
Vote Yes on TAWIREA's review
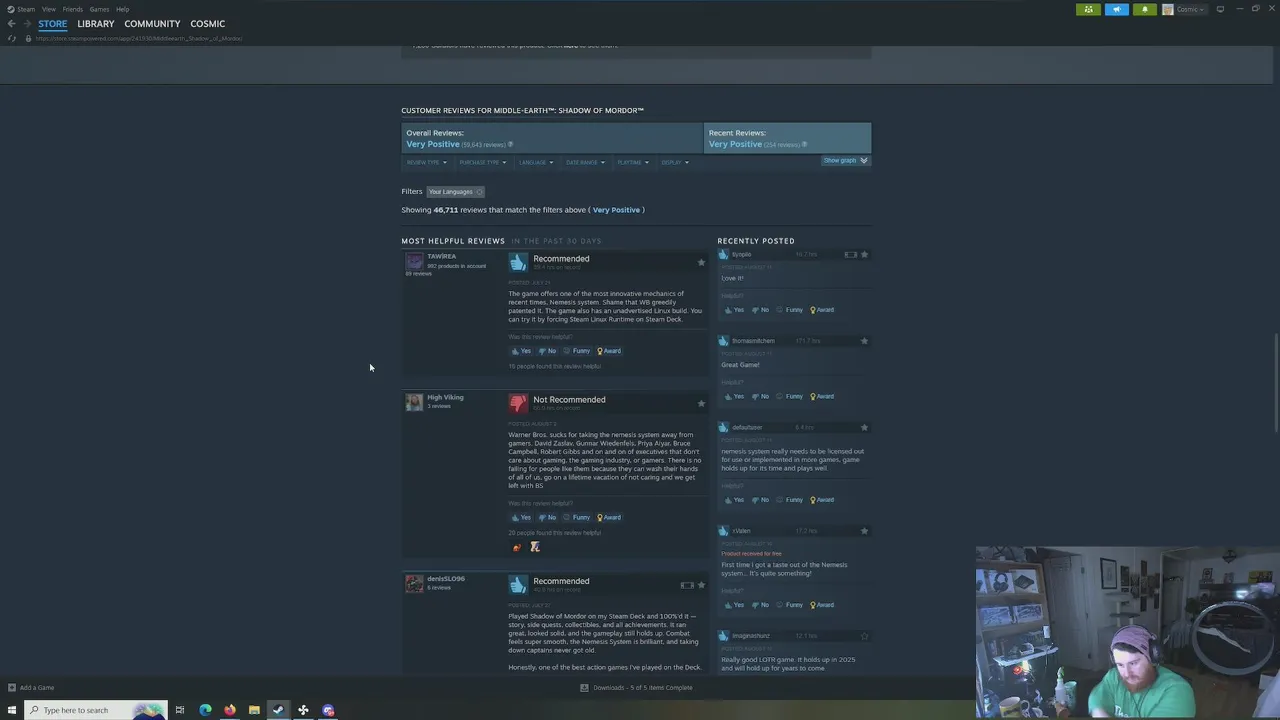coord(521,351)
